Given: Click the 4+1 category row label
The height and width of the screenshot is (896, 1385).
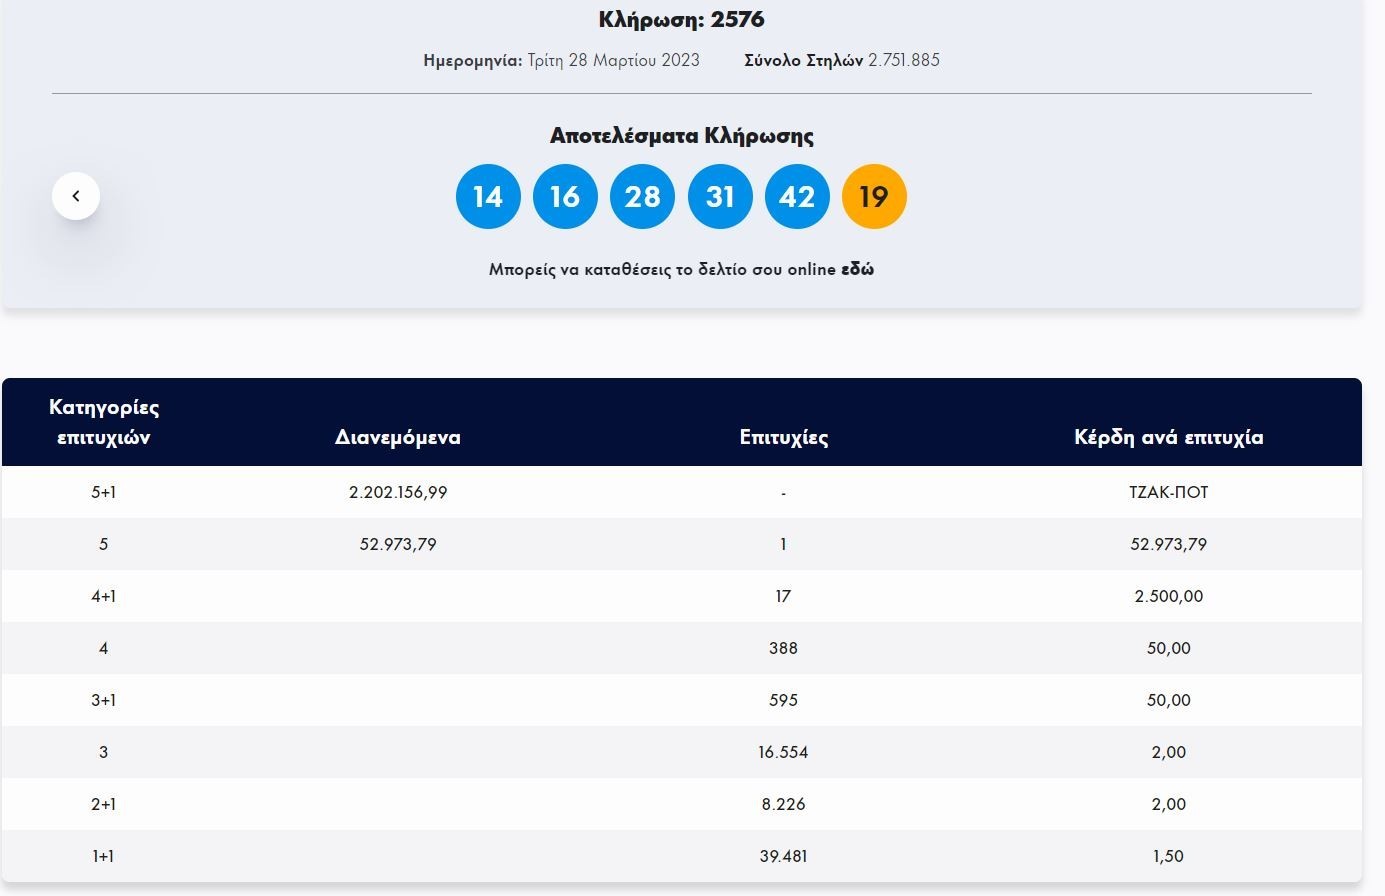Looking at the screenshot, I should click(x=104, y=596).
